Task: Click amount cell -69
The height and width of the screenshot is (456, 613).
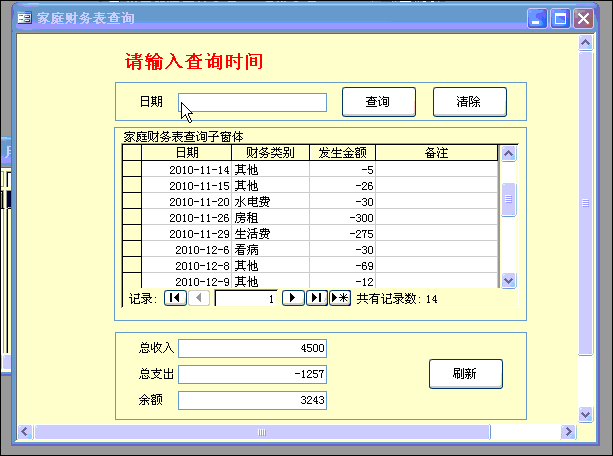Action: click(x=342, y=266)
